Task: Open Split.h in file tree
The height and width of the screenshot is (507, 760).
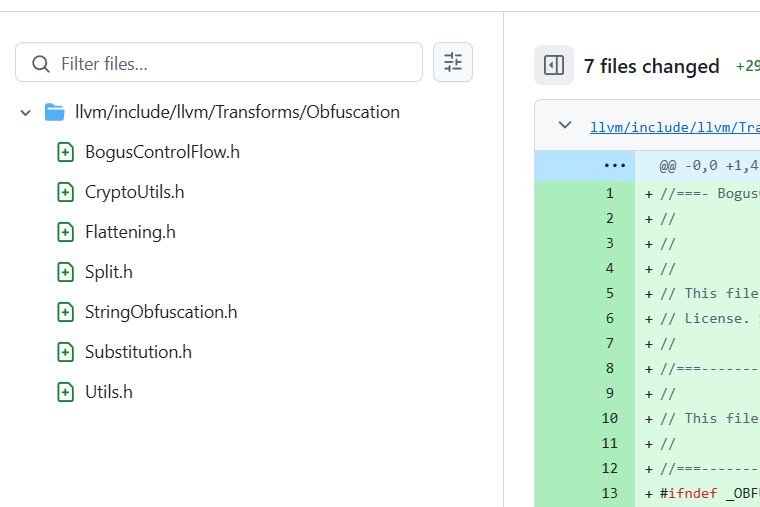Action: click(x=109, y=272)
